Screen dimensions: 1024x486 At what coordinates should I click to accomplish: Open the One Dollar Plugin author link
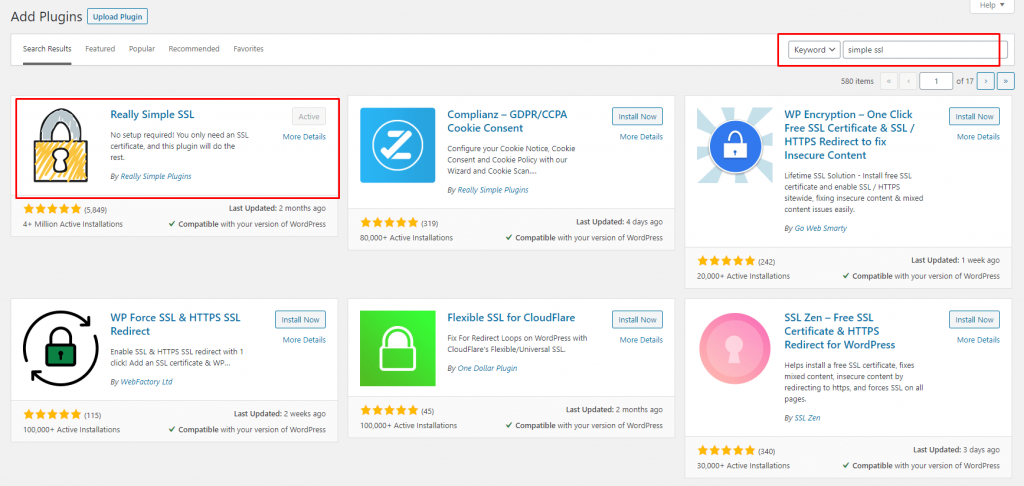pos(487,368)
